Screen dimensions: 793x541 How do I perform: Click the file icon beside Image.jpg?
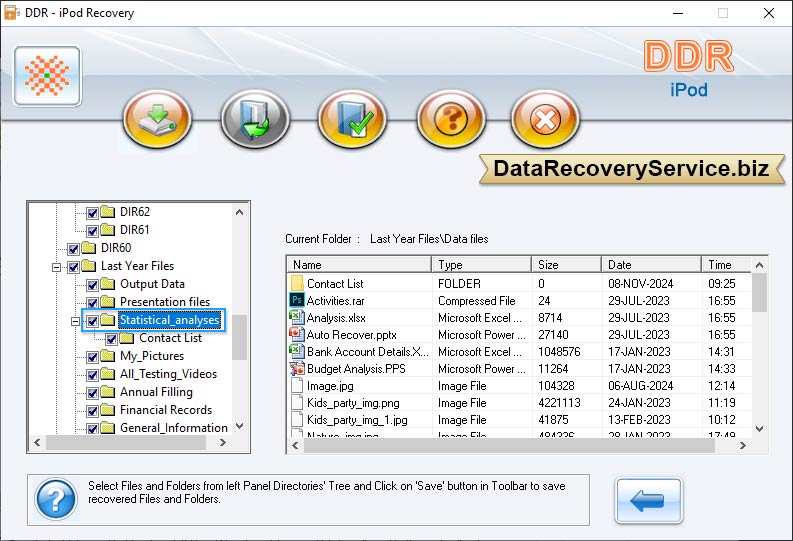(x=297, y=386)
